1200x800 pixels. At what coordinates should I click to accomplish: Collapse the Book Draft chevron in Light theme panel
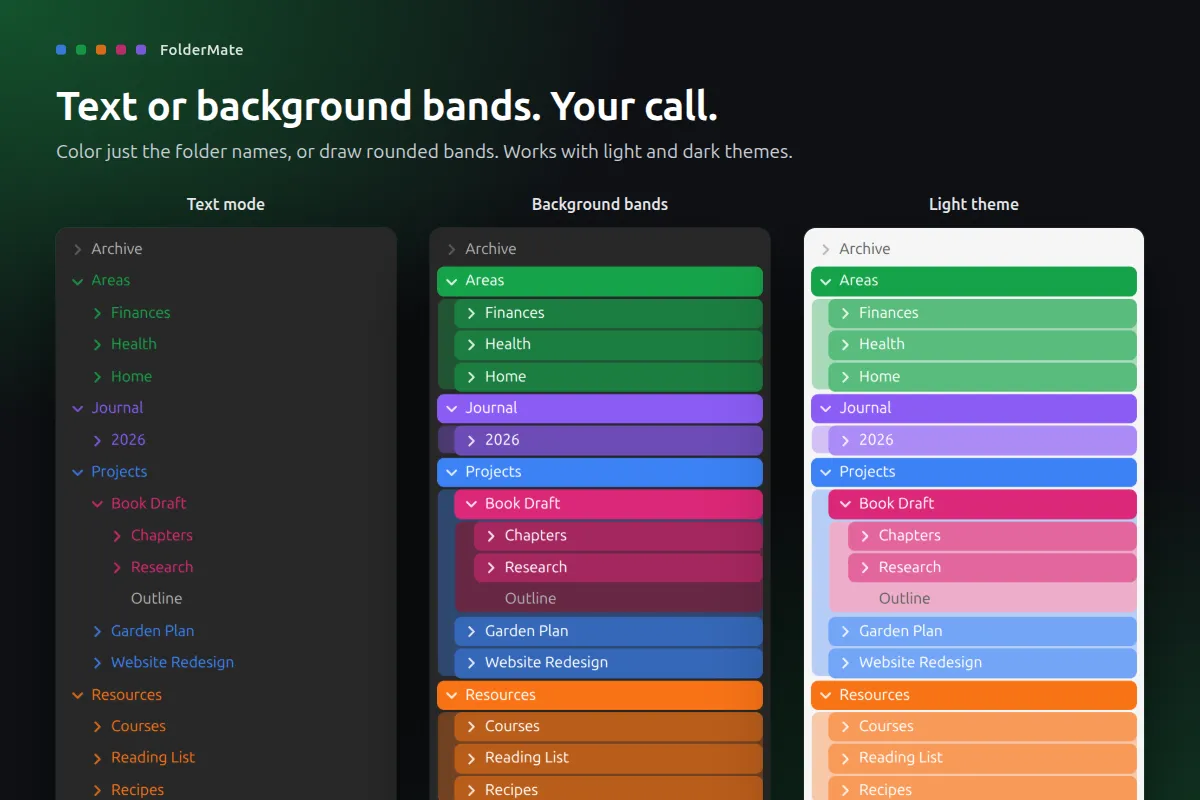(x=845, y=504)
